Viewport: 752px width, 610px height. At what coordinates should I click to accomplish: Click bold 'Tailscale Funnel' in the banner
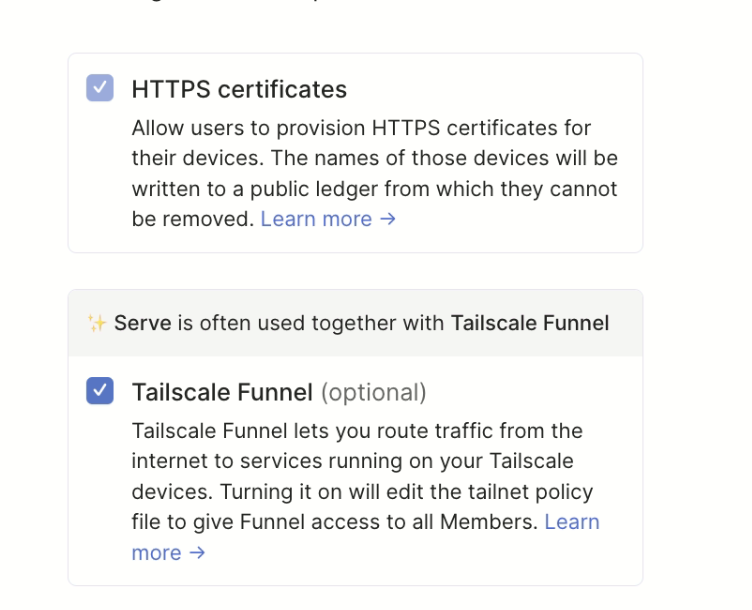tap(529, 323)
